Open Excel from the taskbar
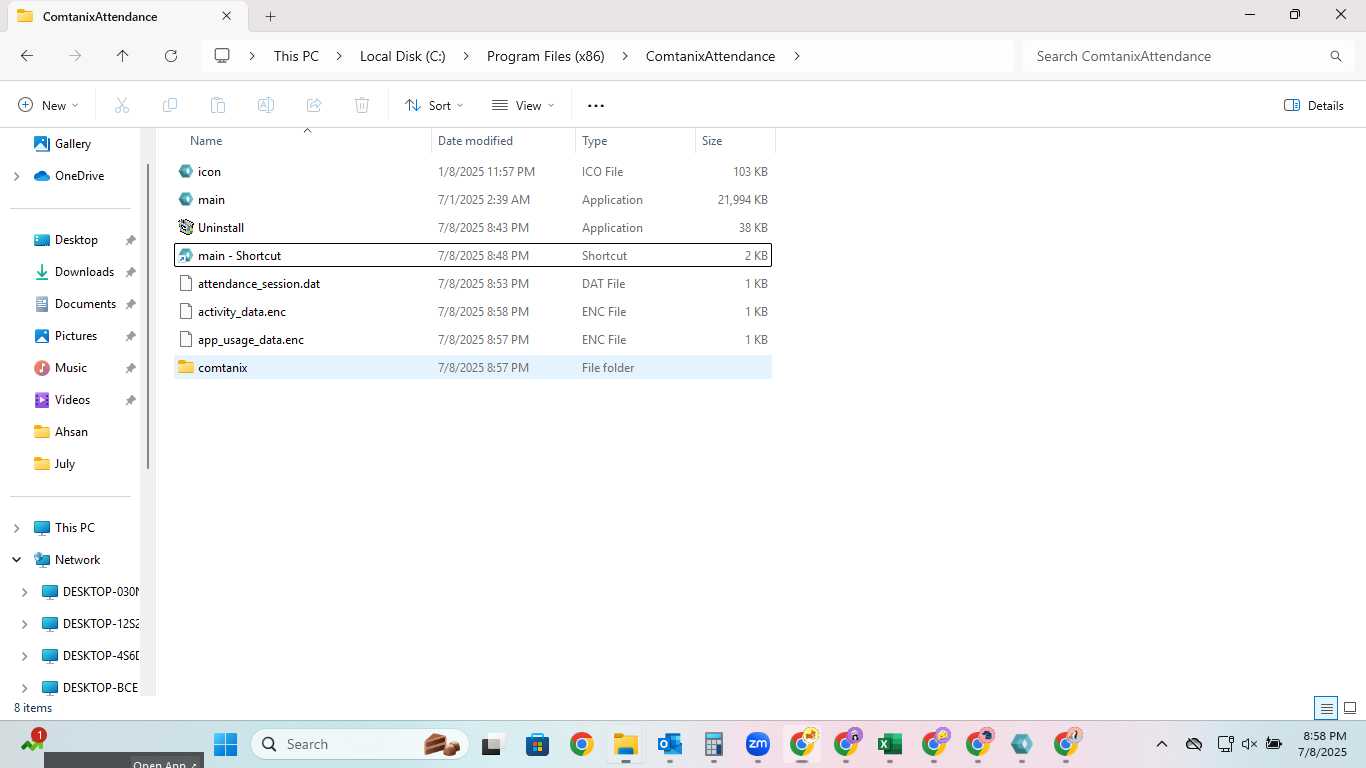The width and height of the screenshot is (1366, 768). [x=890, y=744]
